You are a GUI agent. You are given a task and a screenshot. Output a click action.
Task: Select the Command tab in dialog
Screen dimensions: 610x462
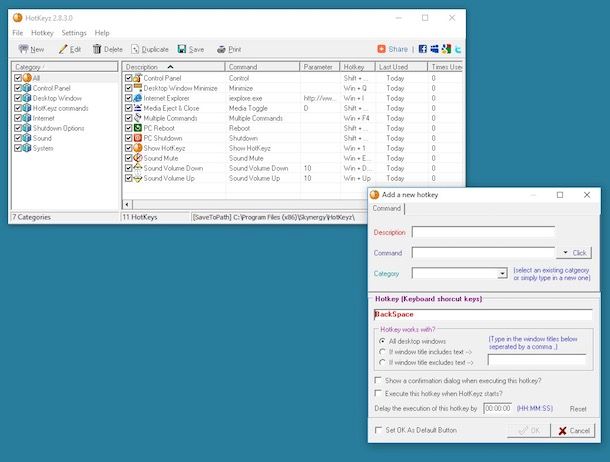coord(387,208)
